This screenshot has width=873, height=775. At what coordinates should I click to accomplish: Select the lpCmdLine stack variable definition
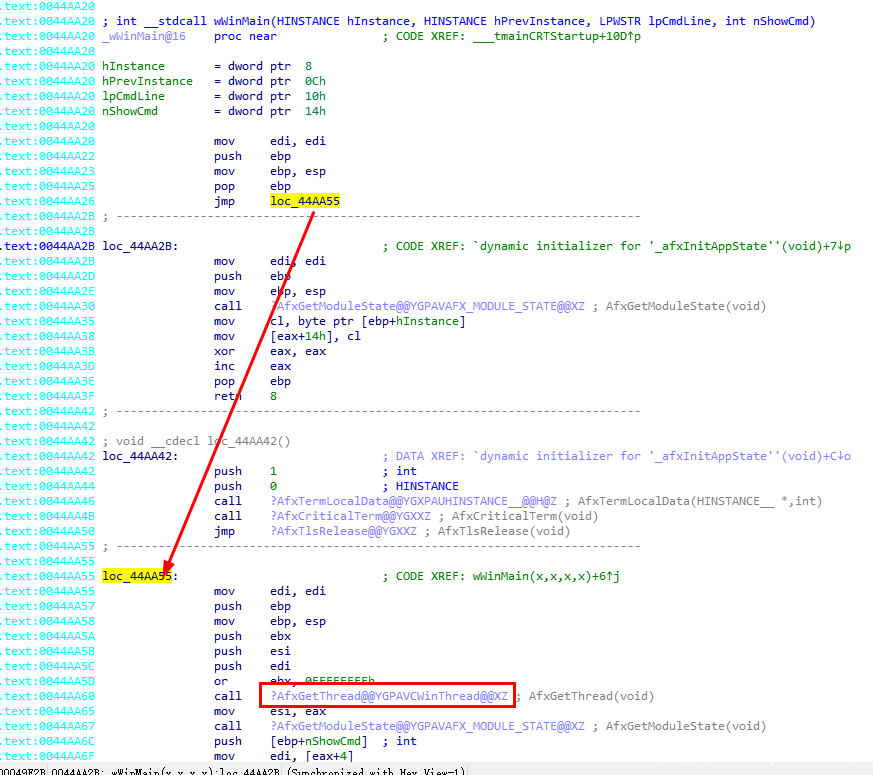[x=133, y=96]
